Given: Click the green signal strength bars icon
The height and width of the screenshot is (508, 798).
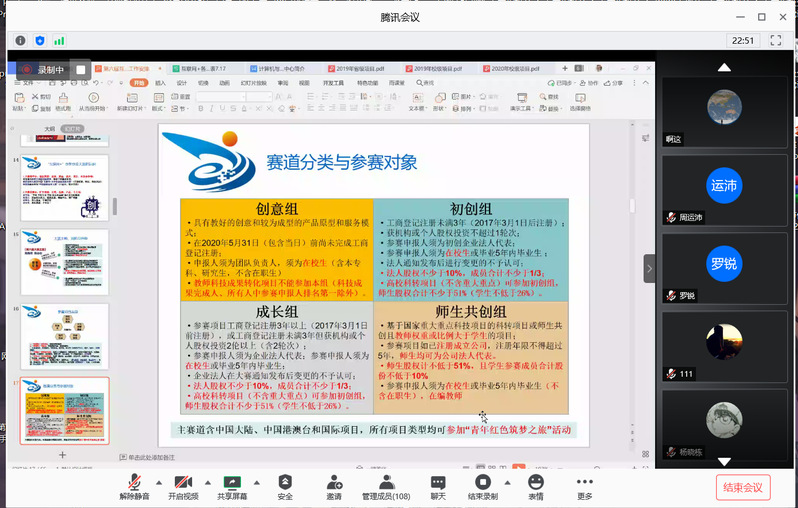Looking at the screenshot, I should click(59, 40).
